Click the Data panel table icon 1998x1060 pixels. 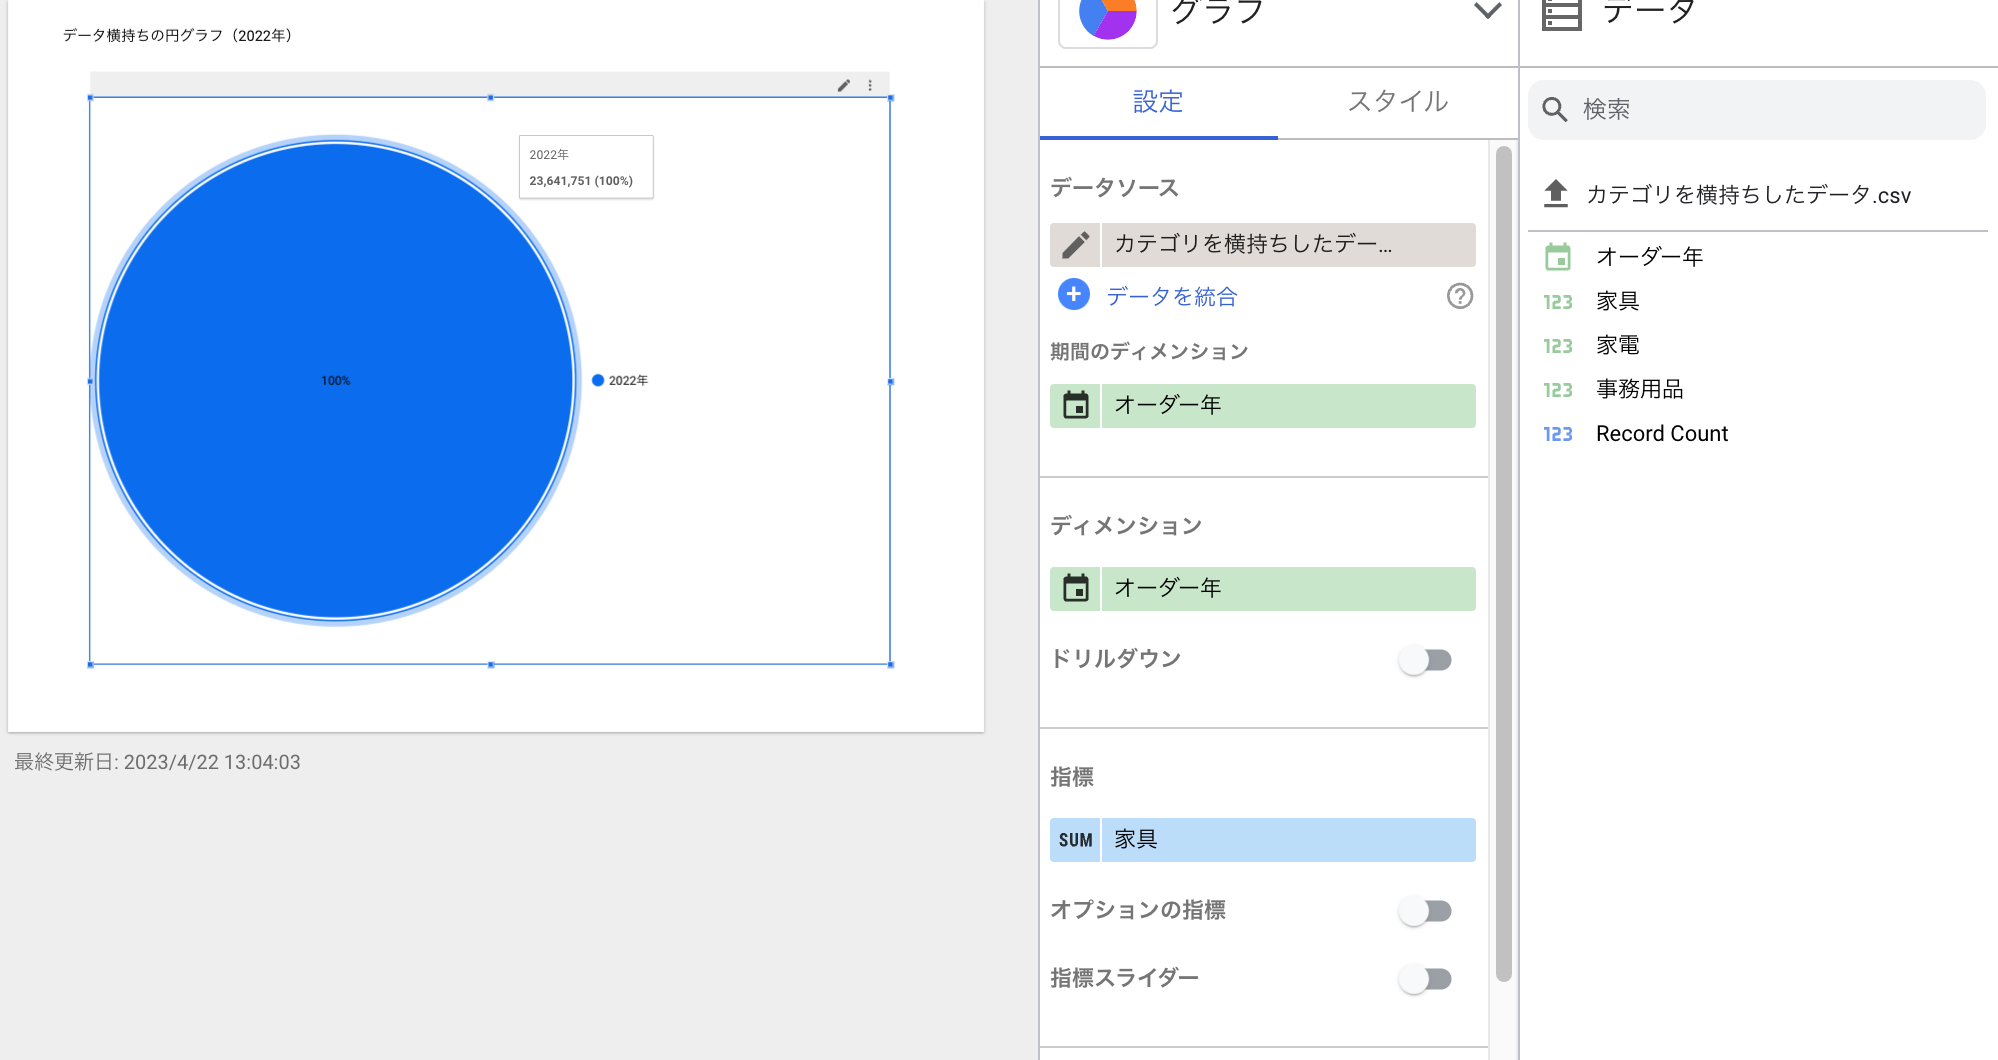(1562, 15)
